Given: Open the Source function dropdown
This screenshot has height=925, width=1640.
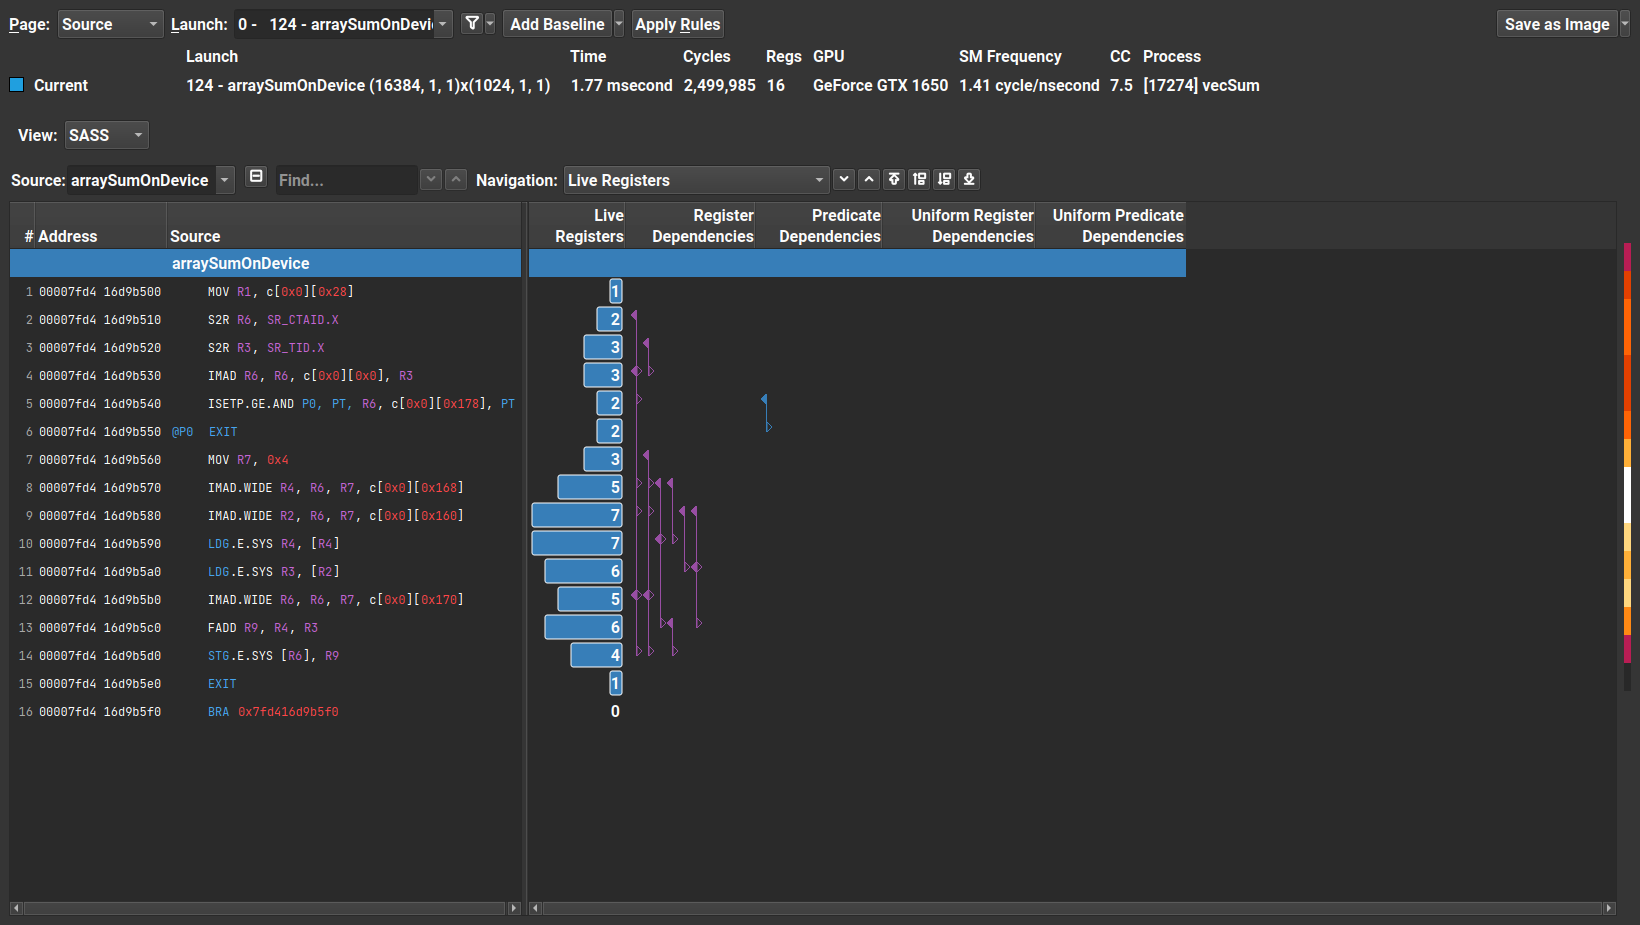Looking at the screenshot, I should pos(151,180).
